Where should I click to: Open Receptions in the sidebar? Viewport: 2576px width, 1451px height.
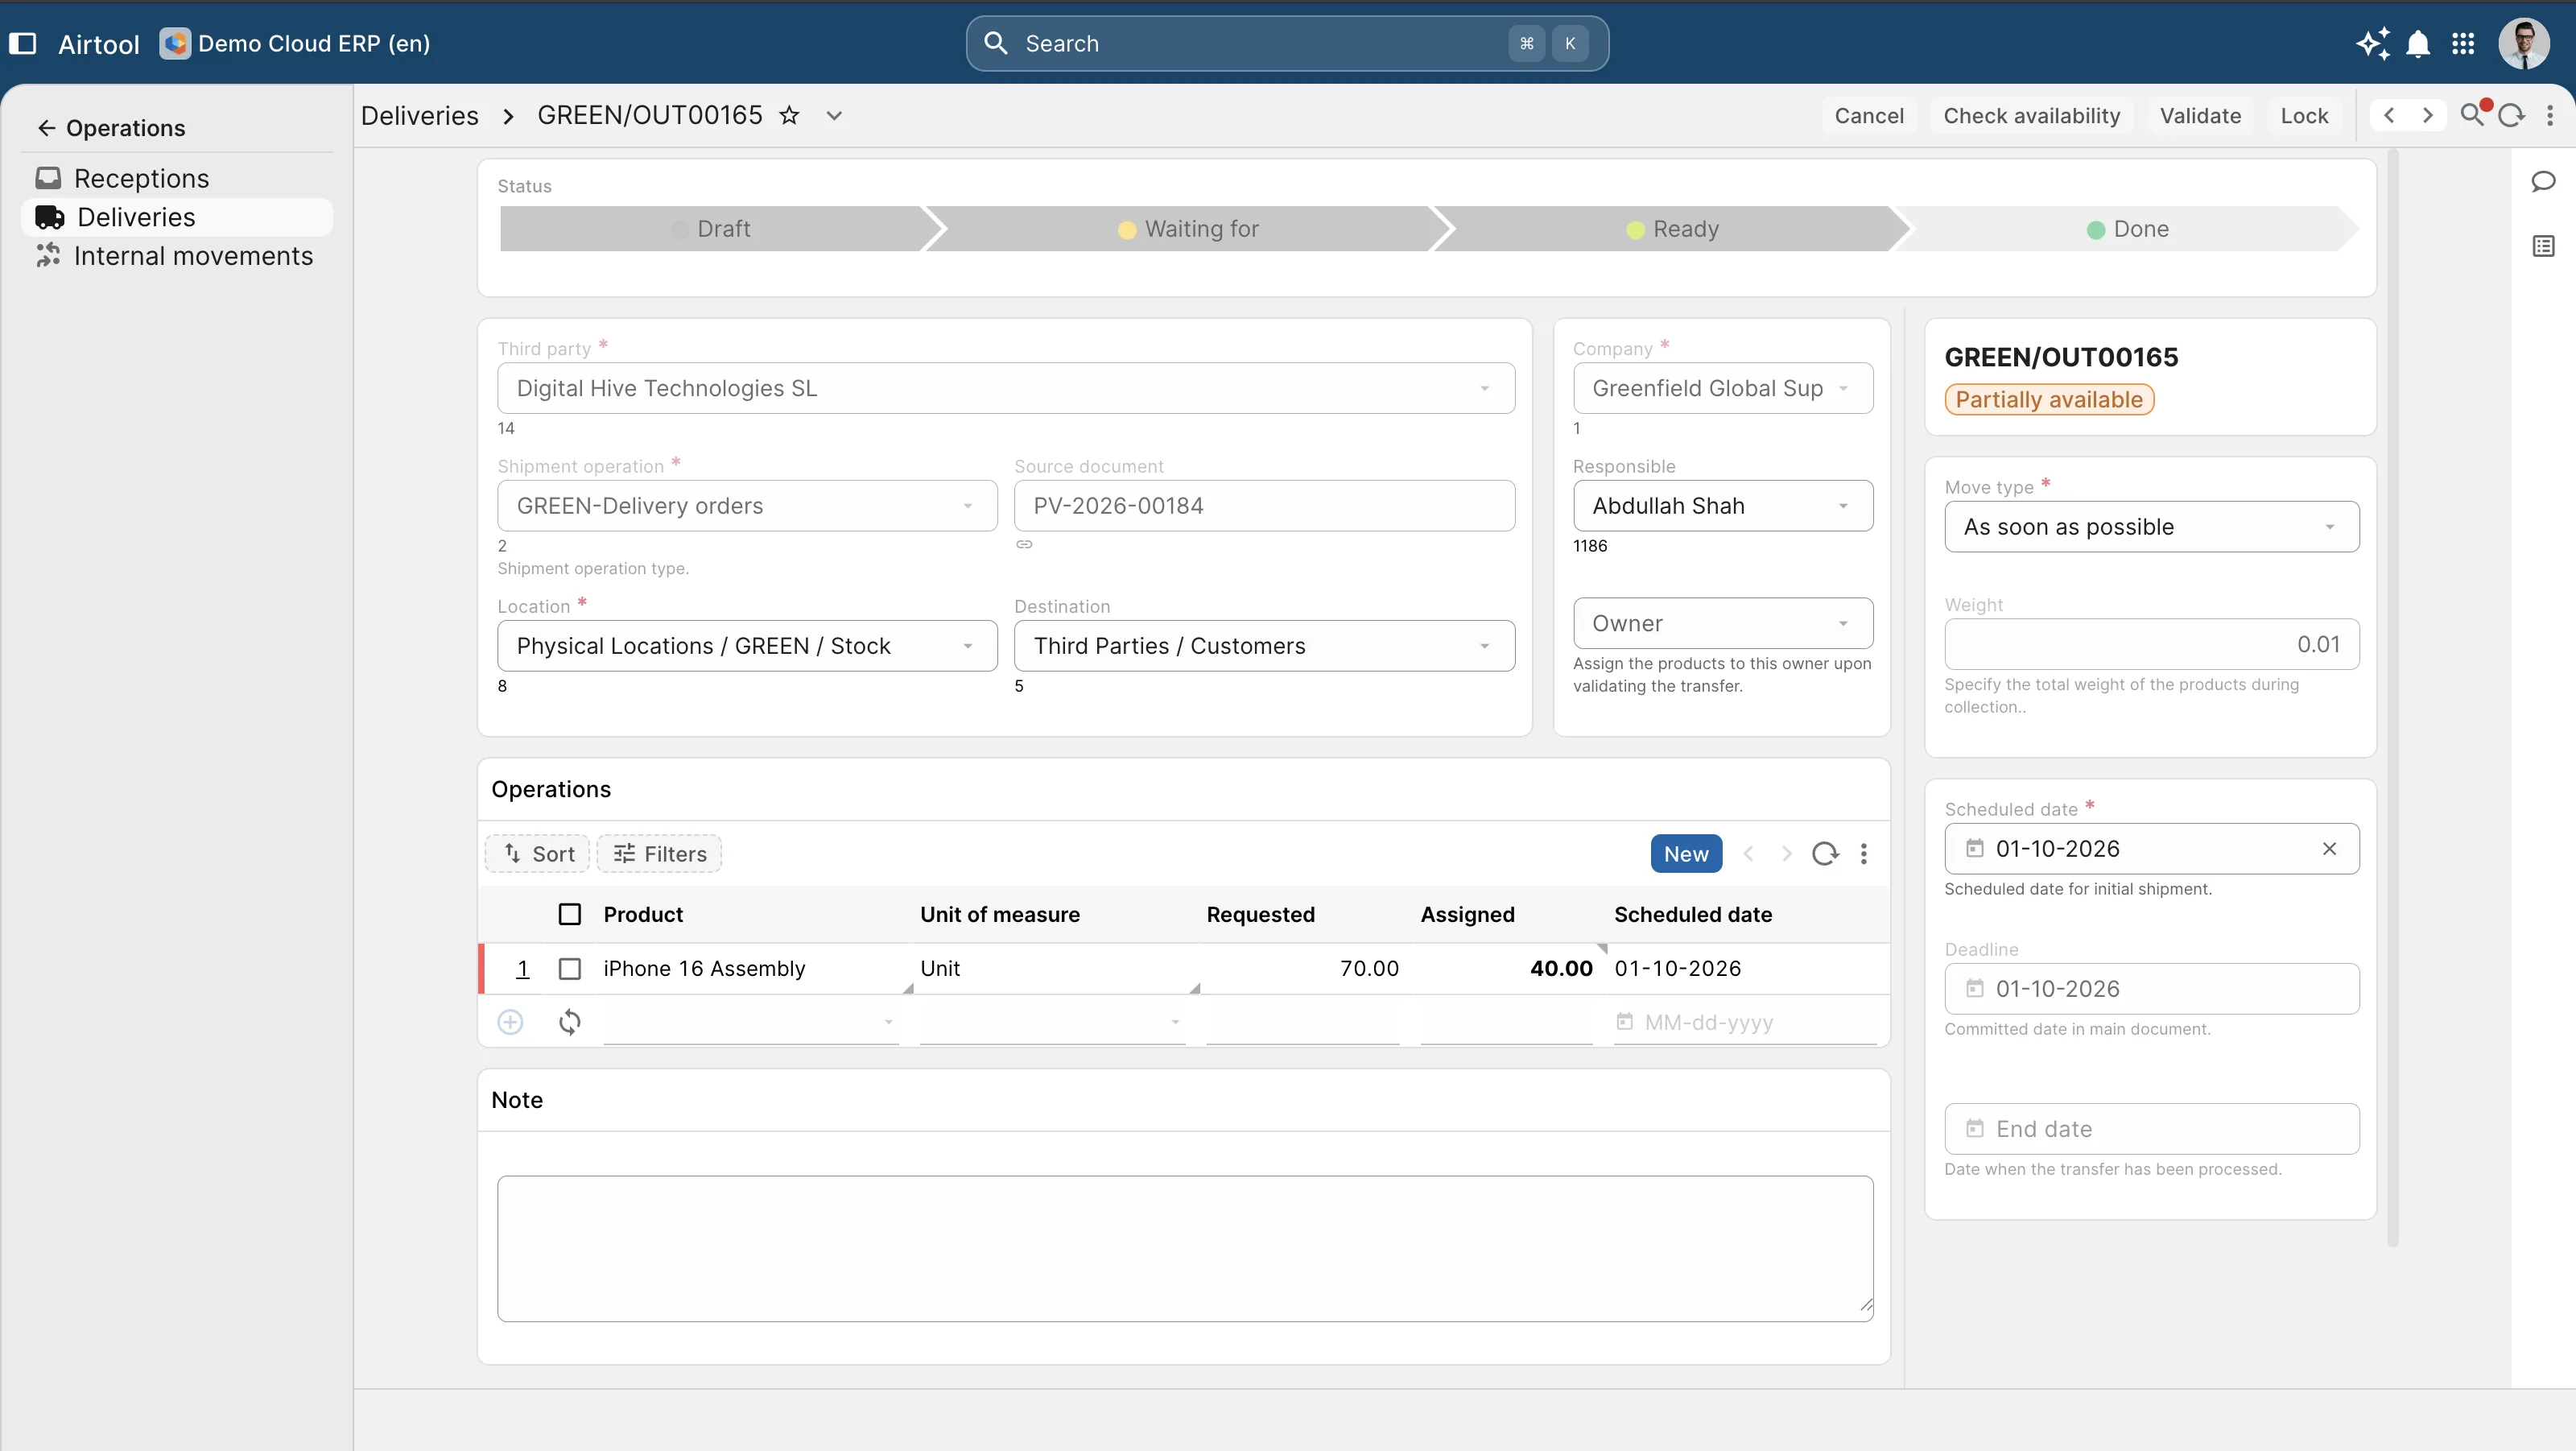[x=177, y=178]
